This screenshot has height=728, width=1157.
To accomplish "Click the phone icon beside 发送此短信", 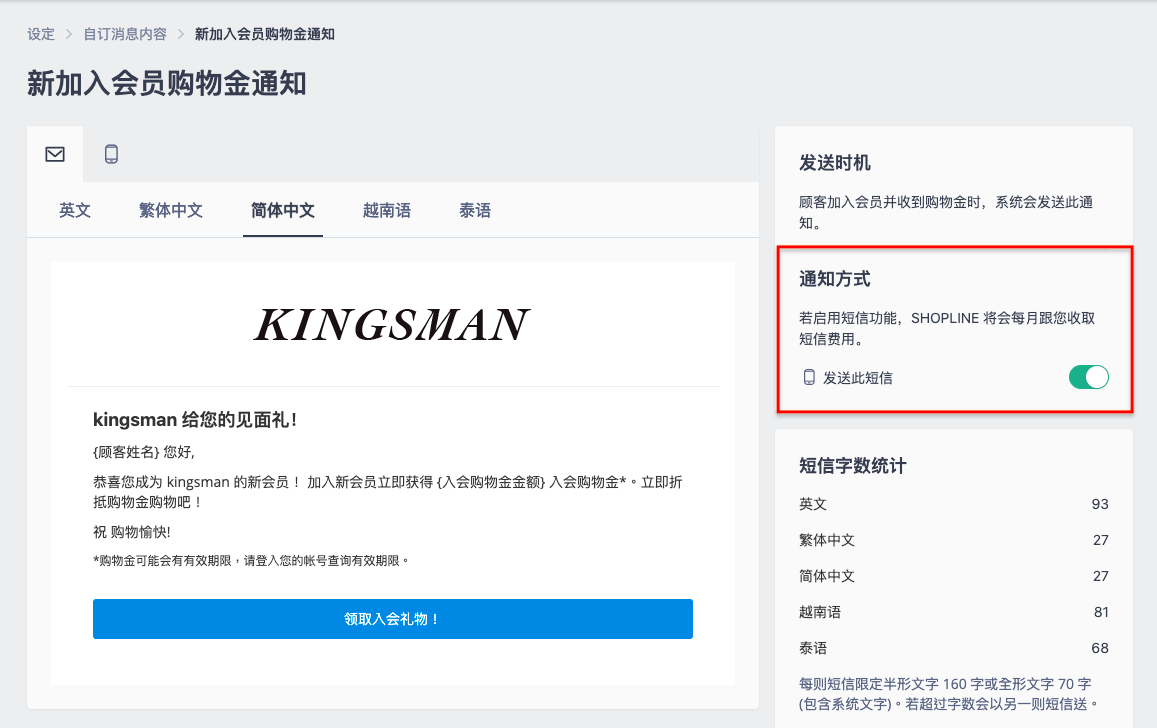I will click(809, 378).
